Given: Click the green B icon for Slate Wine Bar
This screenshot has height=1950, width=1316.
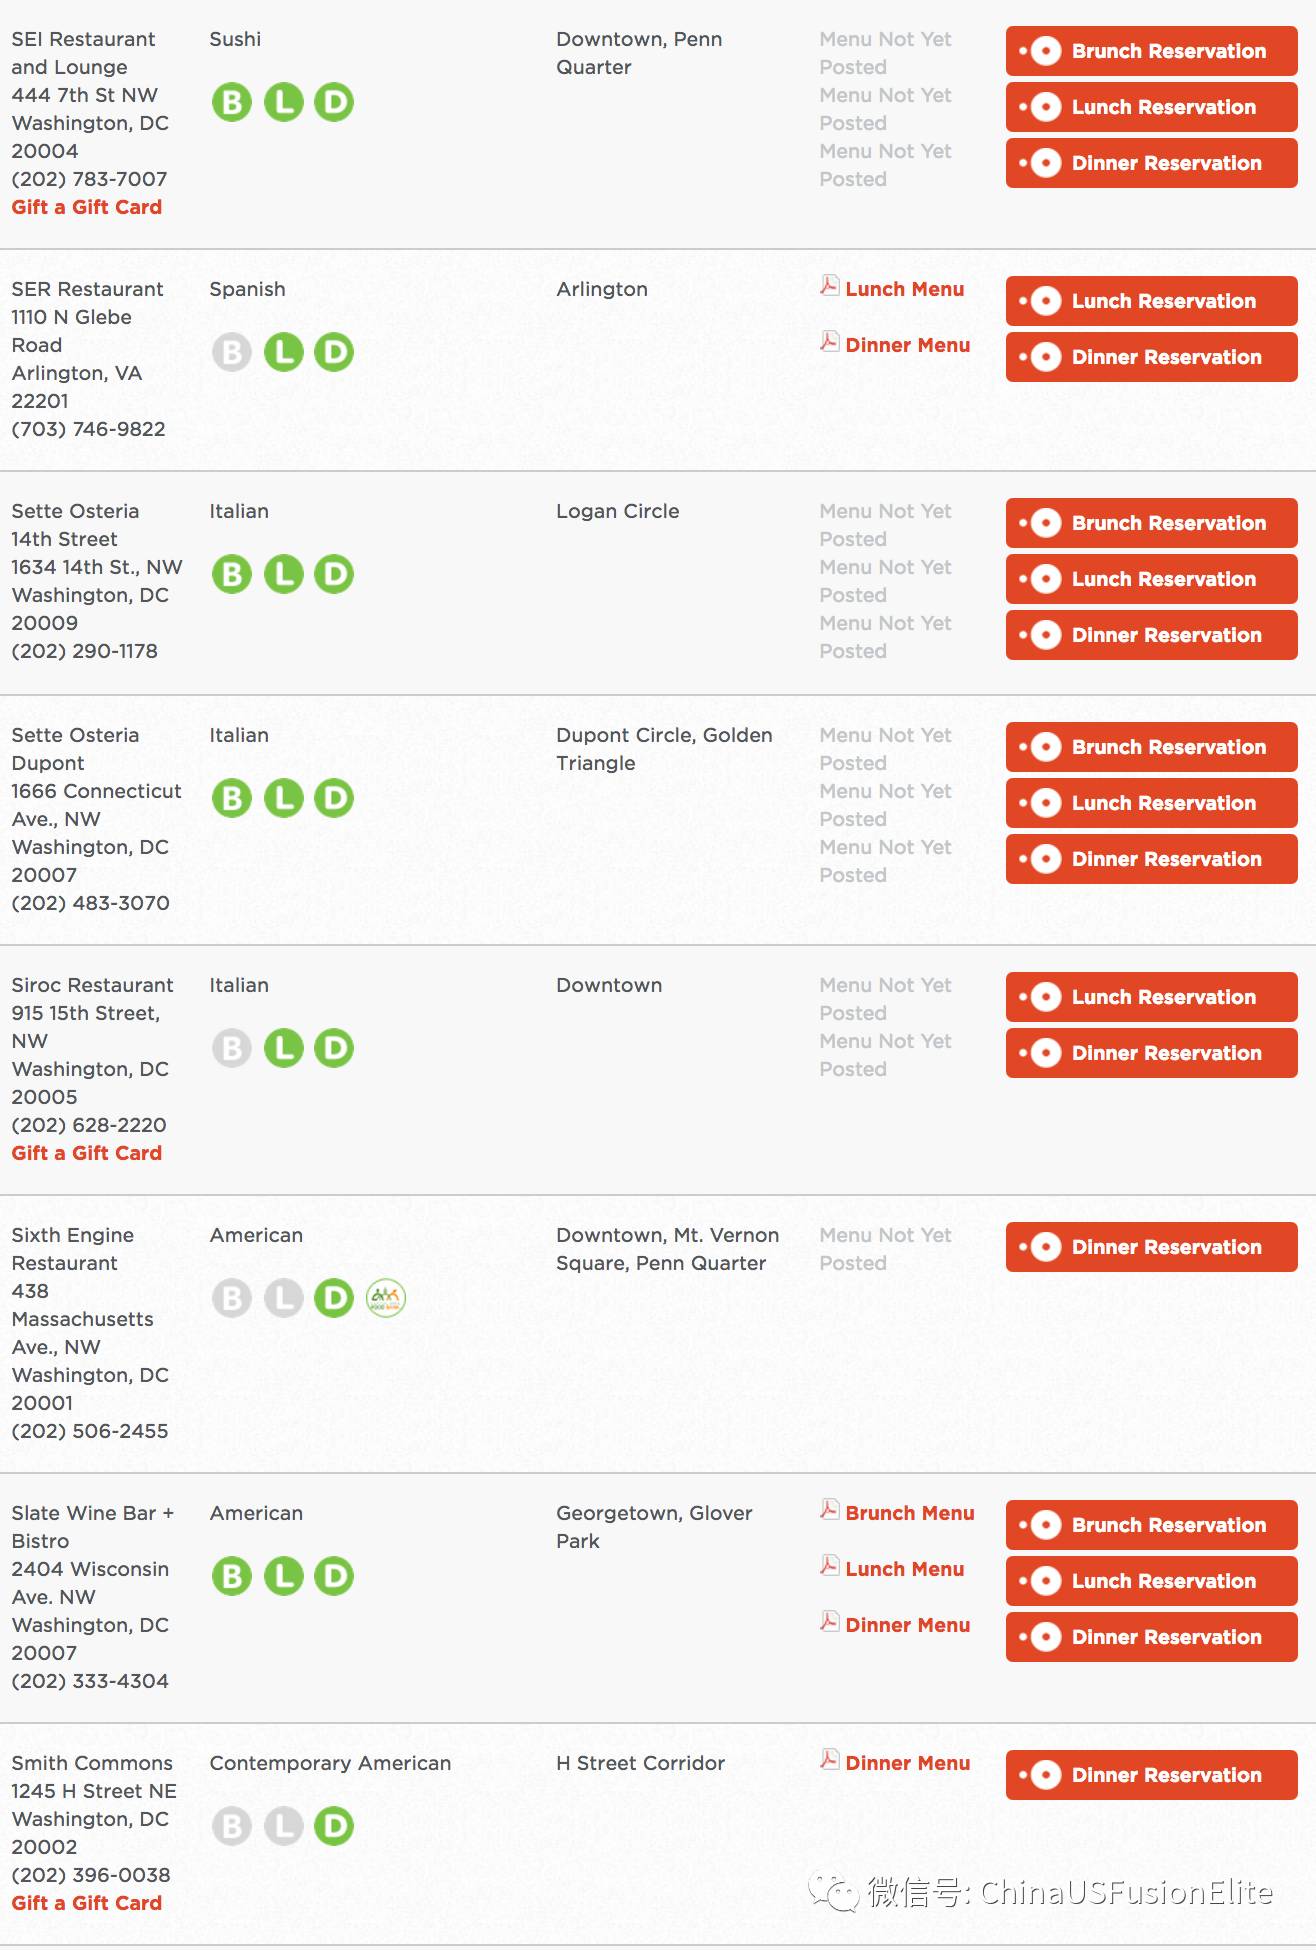Looking at the screenshot, I should coord(232,1576).
